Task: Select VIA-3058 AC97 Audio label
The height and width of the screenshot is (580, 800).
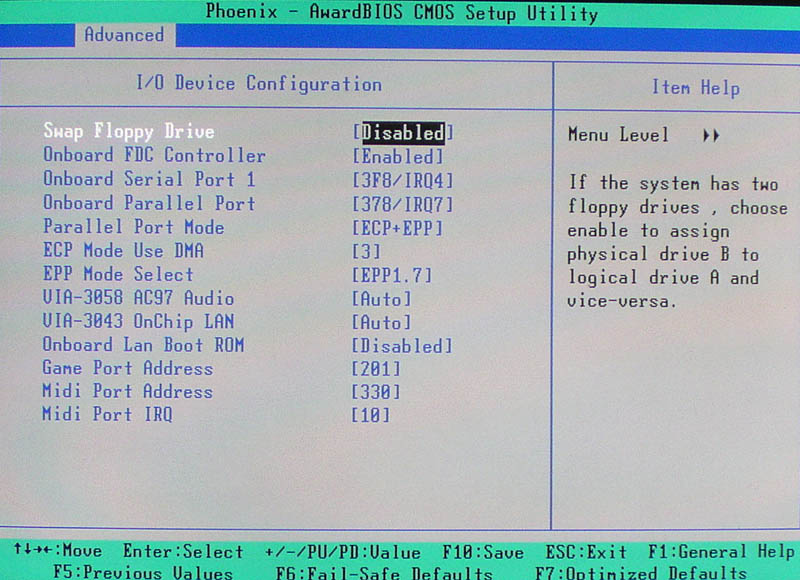Action: point(139,298)
